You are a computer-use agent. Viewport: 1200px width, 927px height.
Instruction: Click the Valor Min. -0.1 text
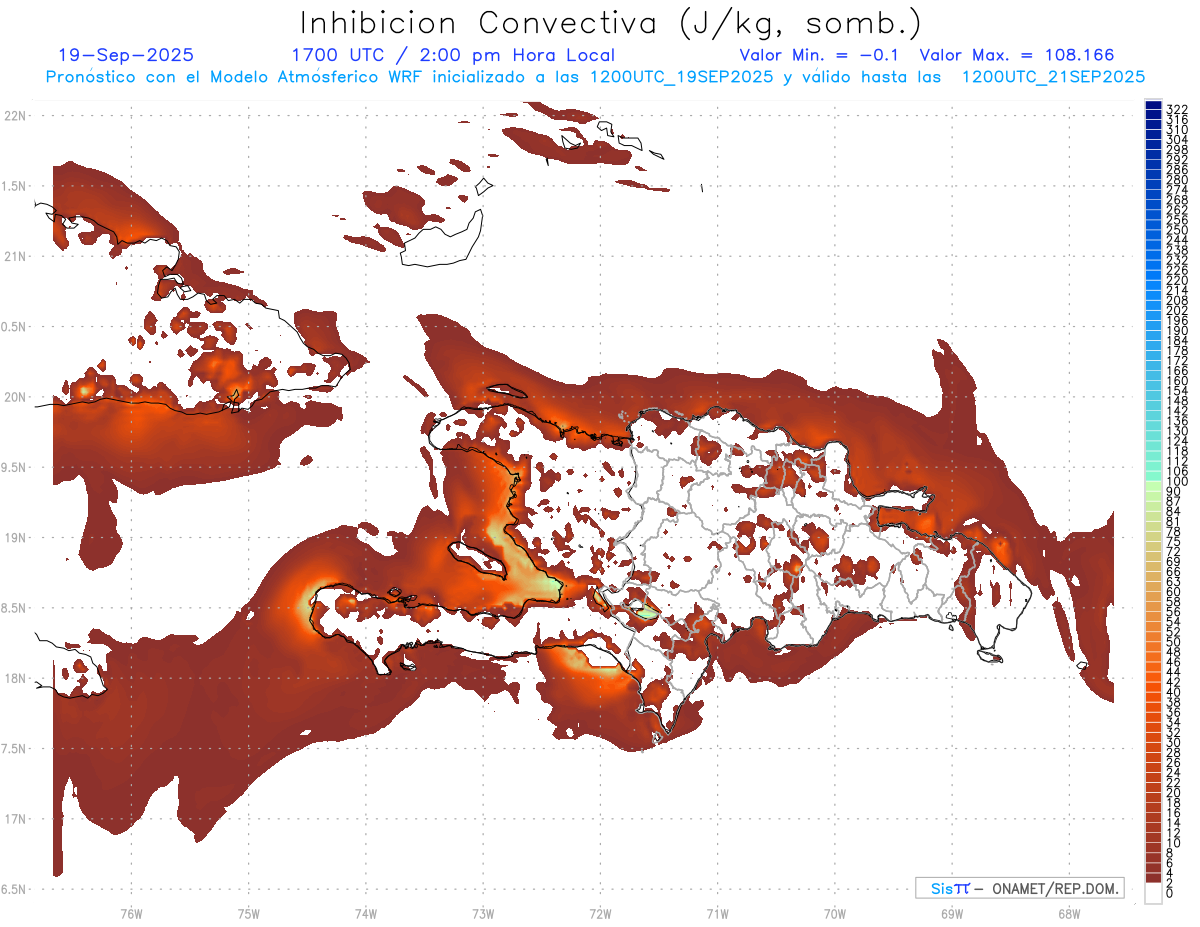click(x=821, y=55)
